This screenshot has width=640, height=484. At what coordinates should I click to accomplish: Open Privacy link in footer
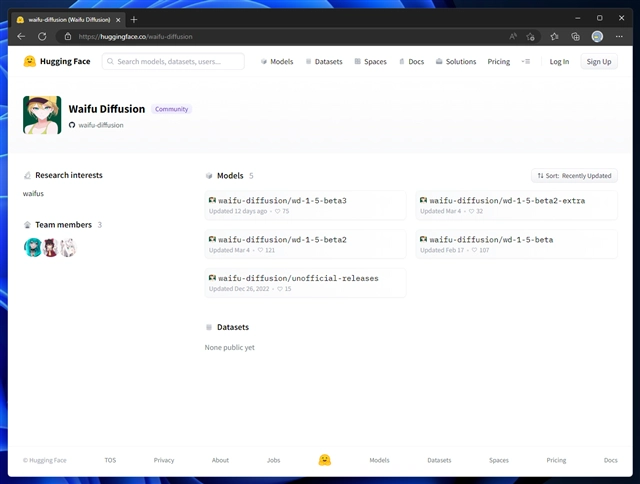point(164,460)
